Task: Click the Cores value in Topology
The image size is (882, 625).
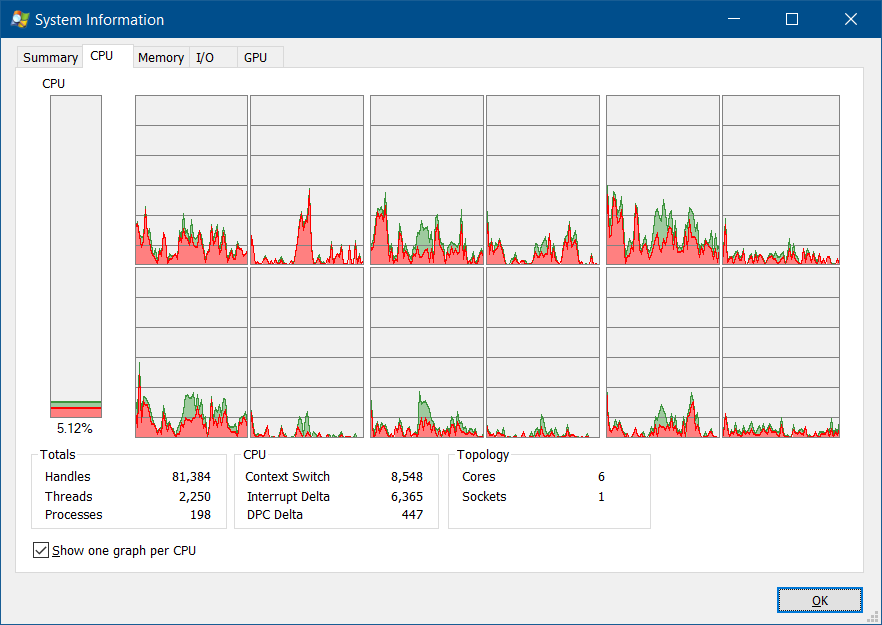Action: coord(601,477)
